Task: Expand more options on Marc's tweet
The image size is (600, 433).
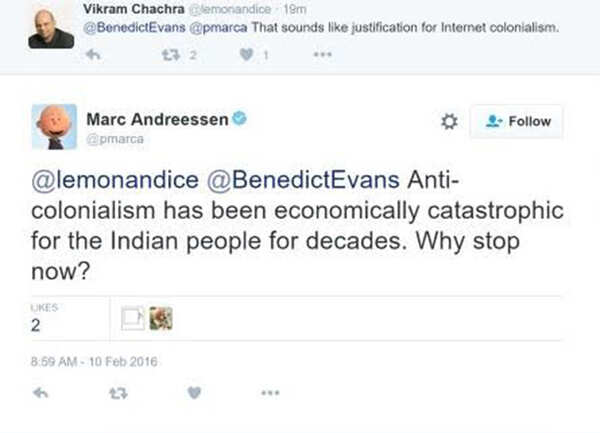Action: click(x=270, y=394)
